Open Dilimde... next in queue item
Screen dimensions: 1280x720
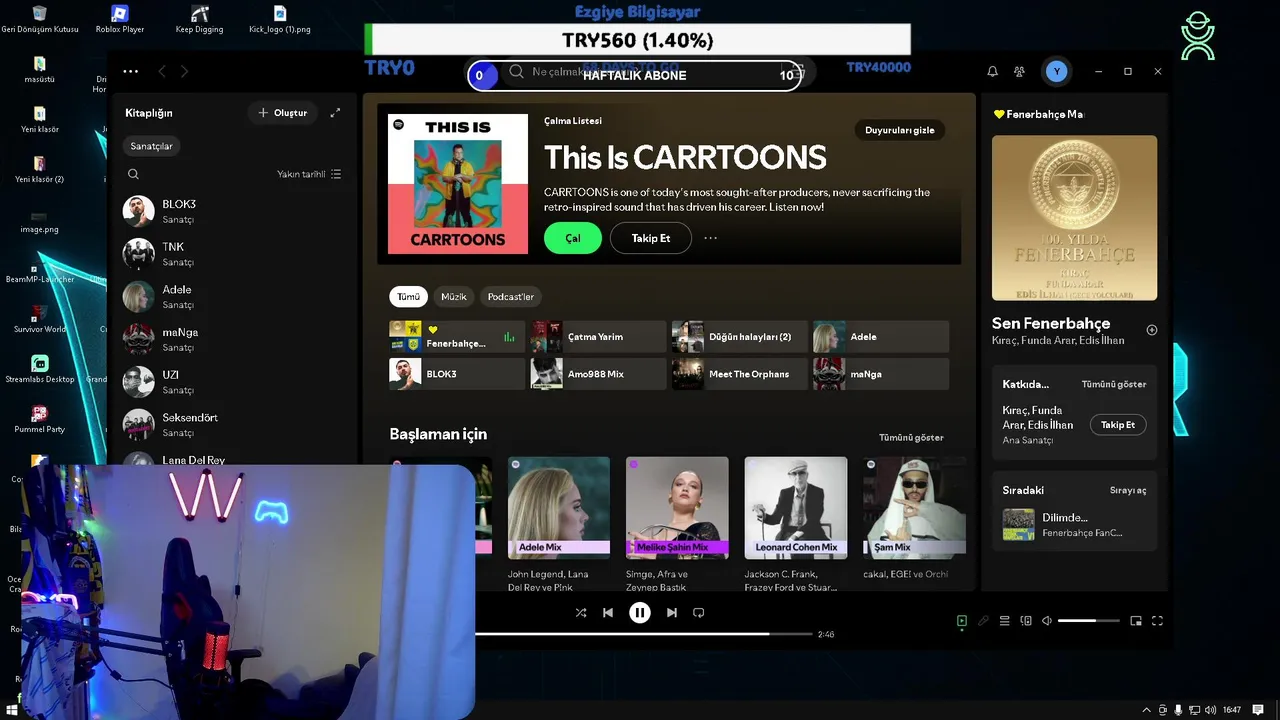coord(1075,524)
